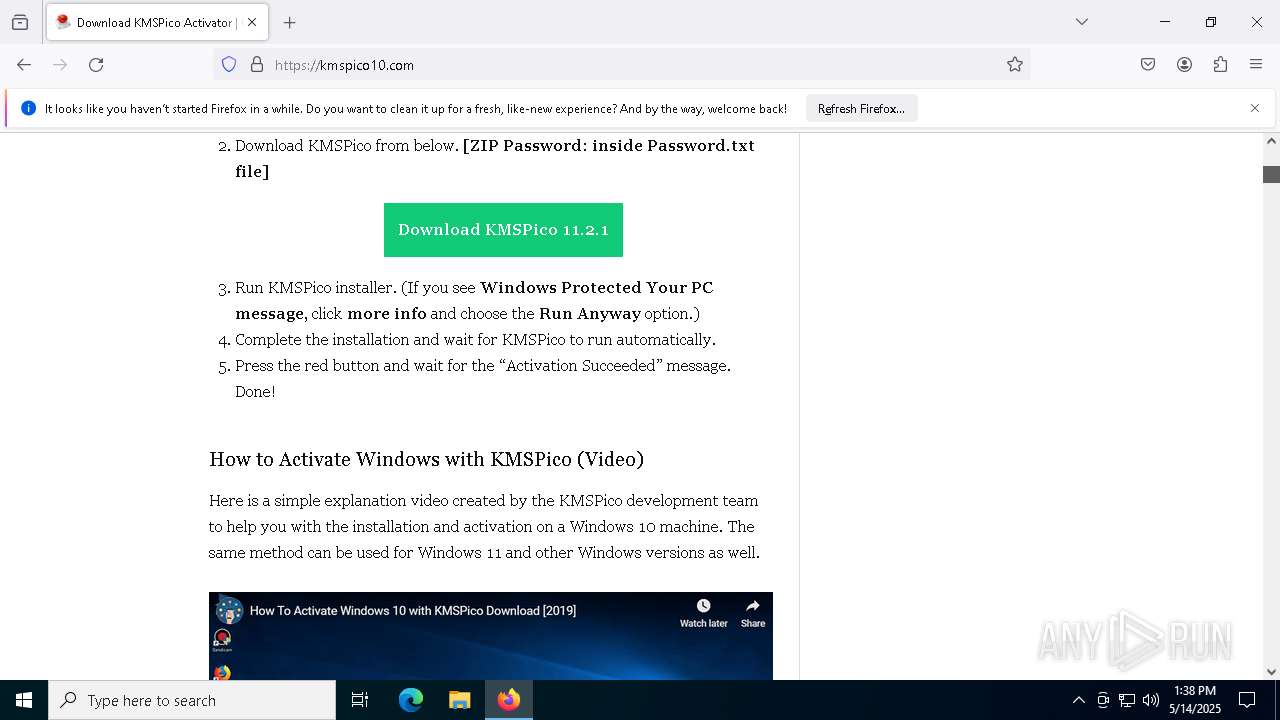Open the Save to Pocket icon
1280x720 pixels.
pyautogui.click(x=1148, y=65)
